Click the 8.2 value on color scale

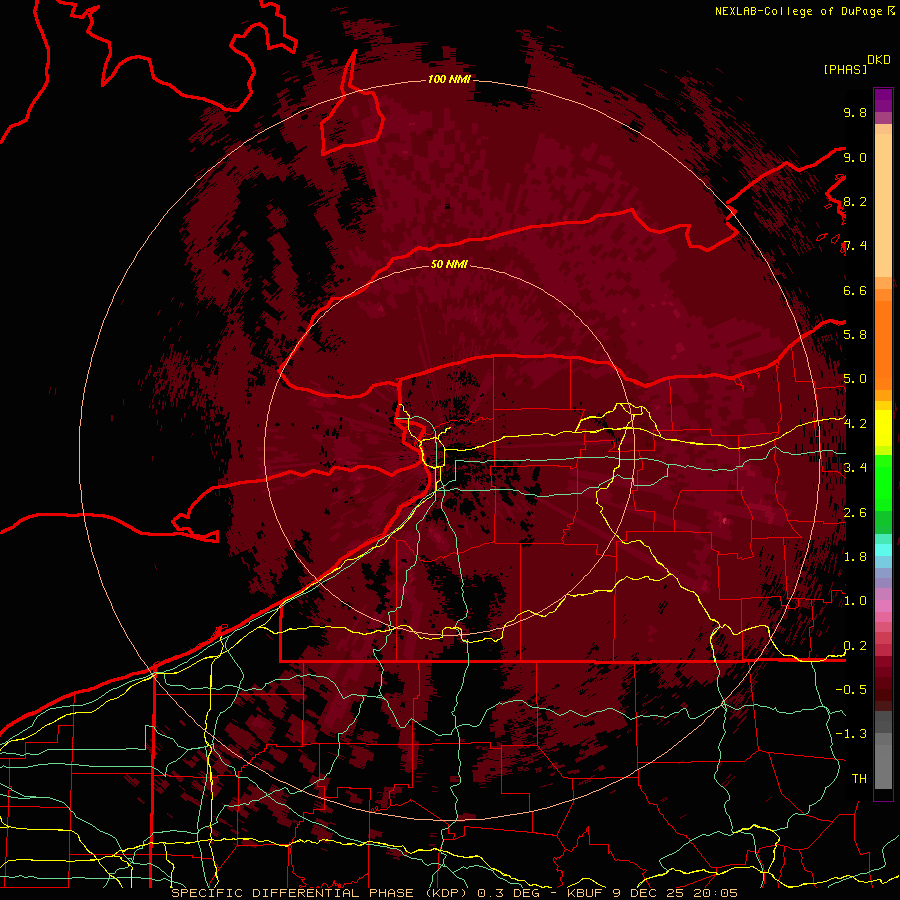tap(855, 201)
